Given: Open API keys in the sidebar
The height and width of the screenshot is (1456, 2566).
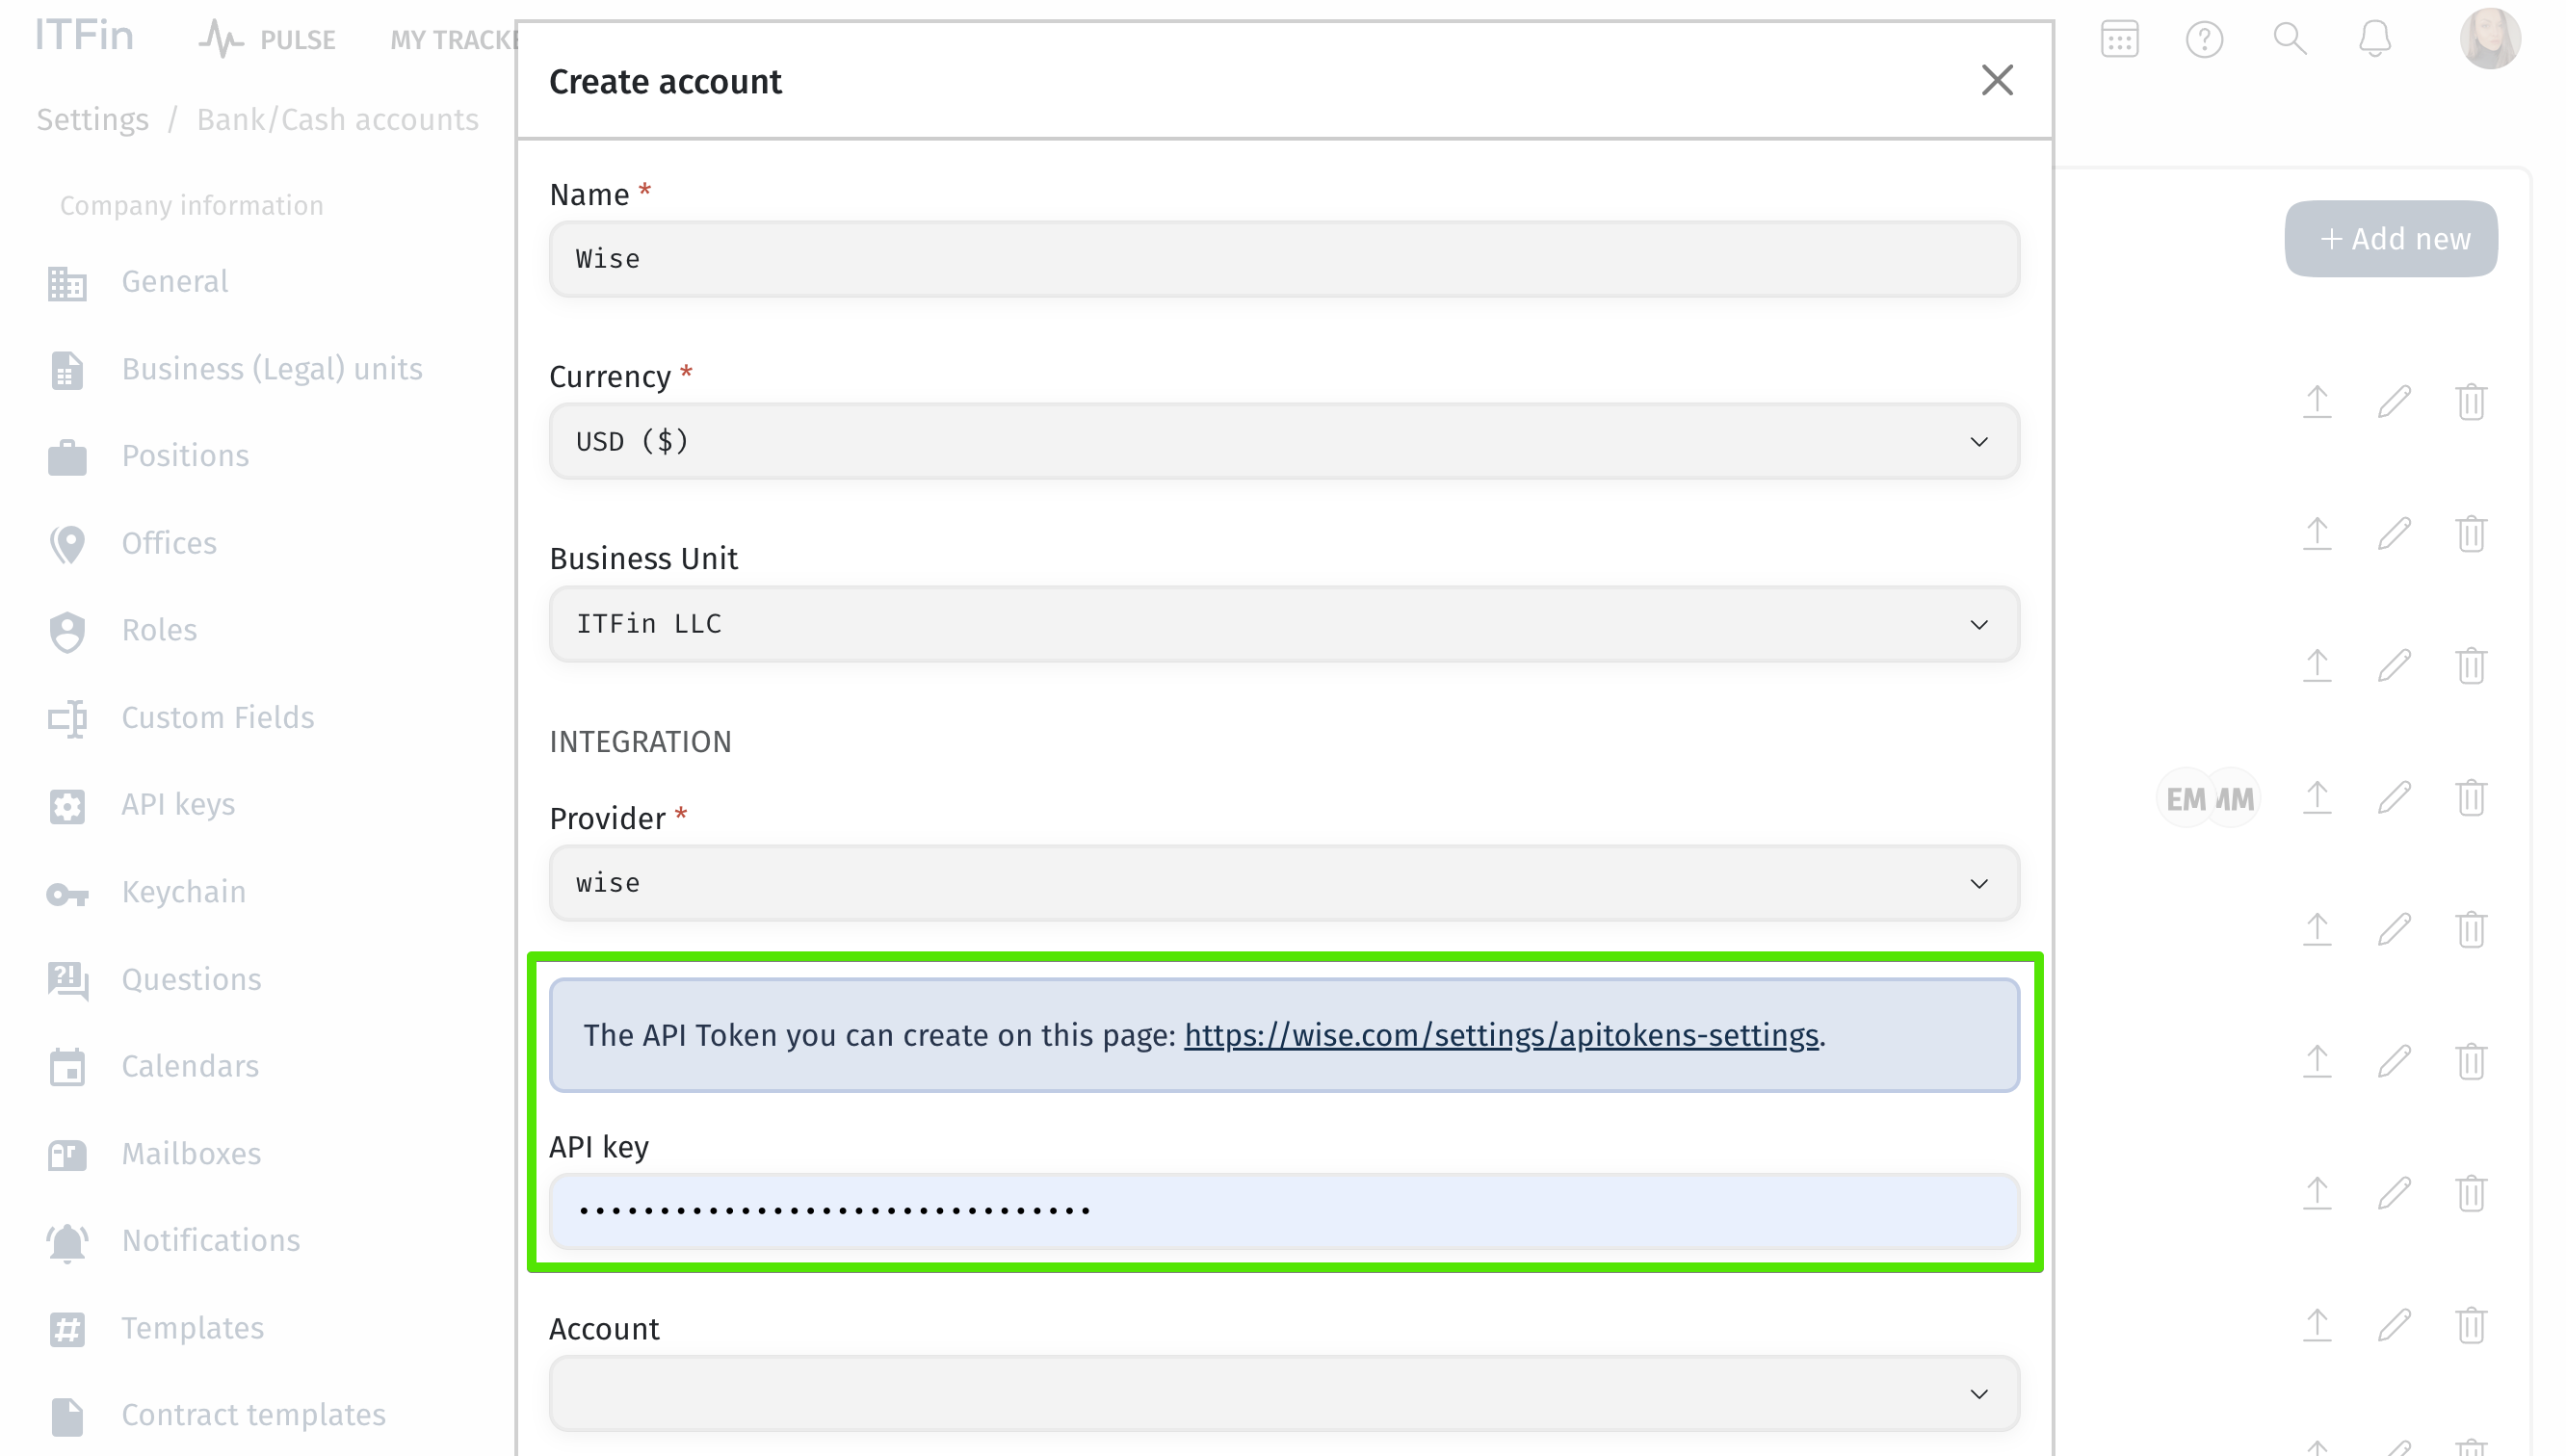Looking at the screenshot, I should coord(178,804).
